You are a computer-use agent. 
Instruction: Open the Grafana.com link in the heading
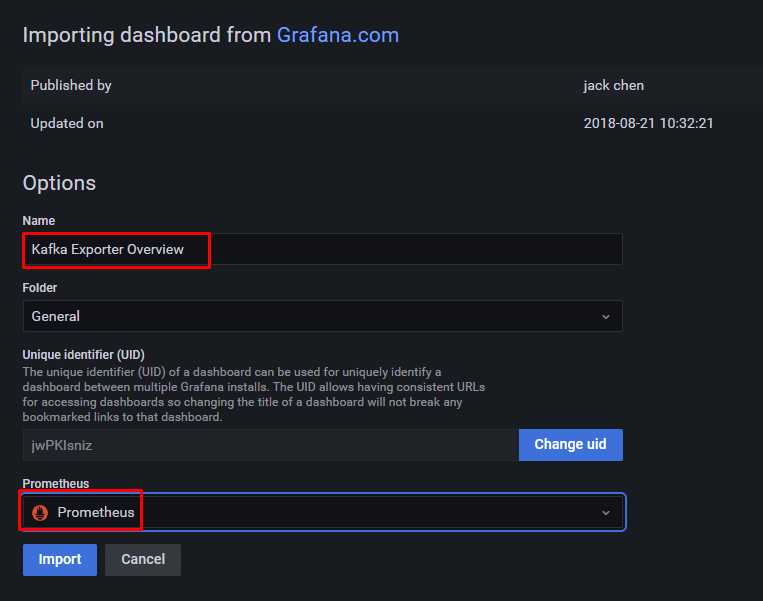pyautogui.click(x=338, y=35)
